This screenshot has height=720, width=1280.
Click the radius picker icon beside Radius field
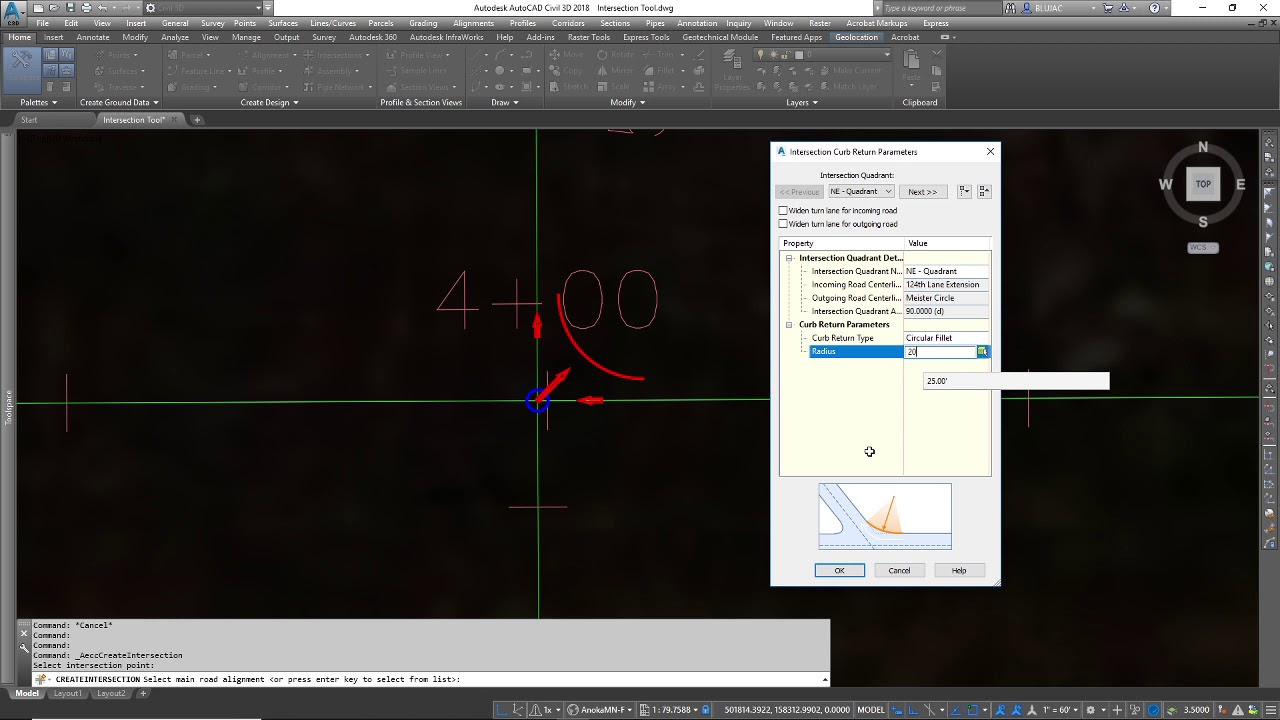[x=982, y=352]
